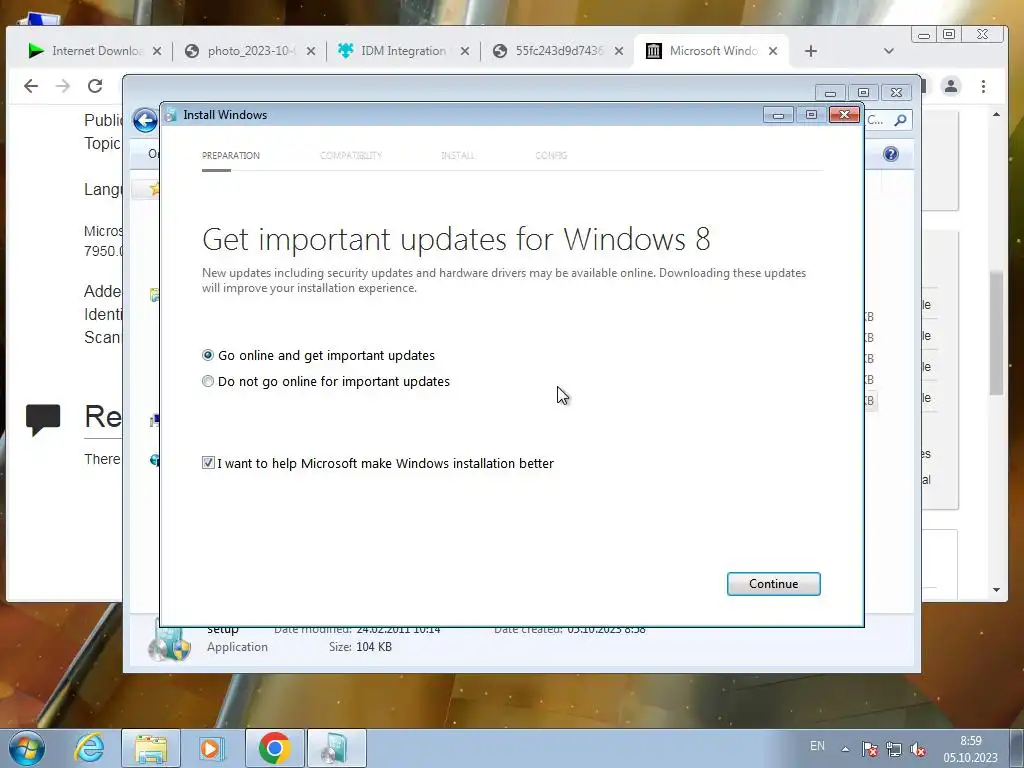
Task: Open the taskbar clock showing 8:59
Action: coord(970,749)
